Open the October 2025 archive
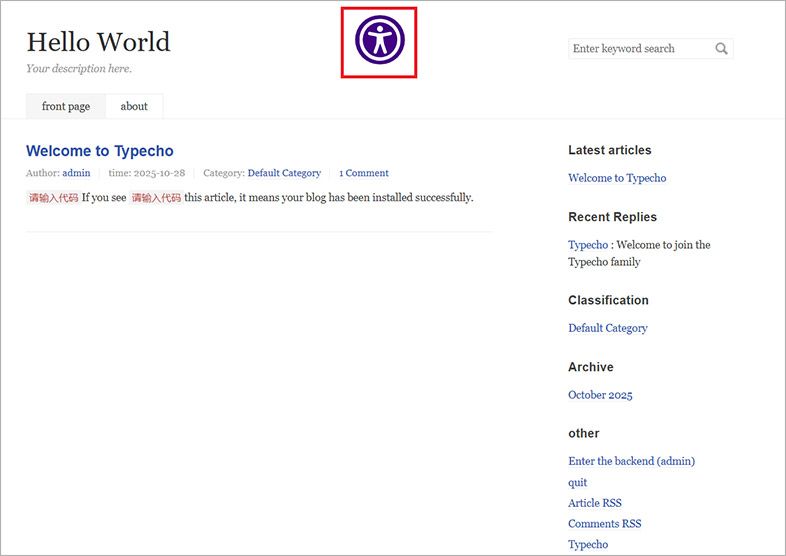This screenshot has width=786, height=556. click(x=600, y=395)
